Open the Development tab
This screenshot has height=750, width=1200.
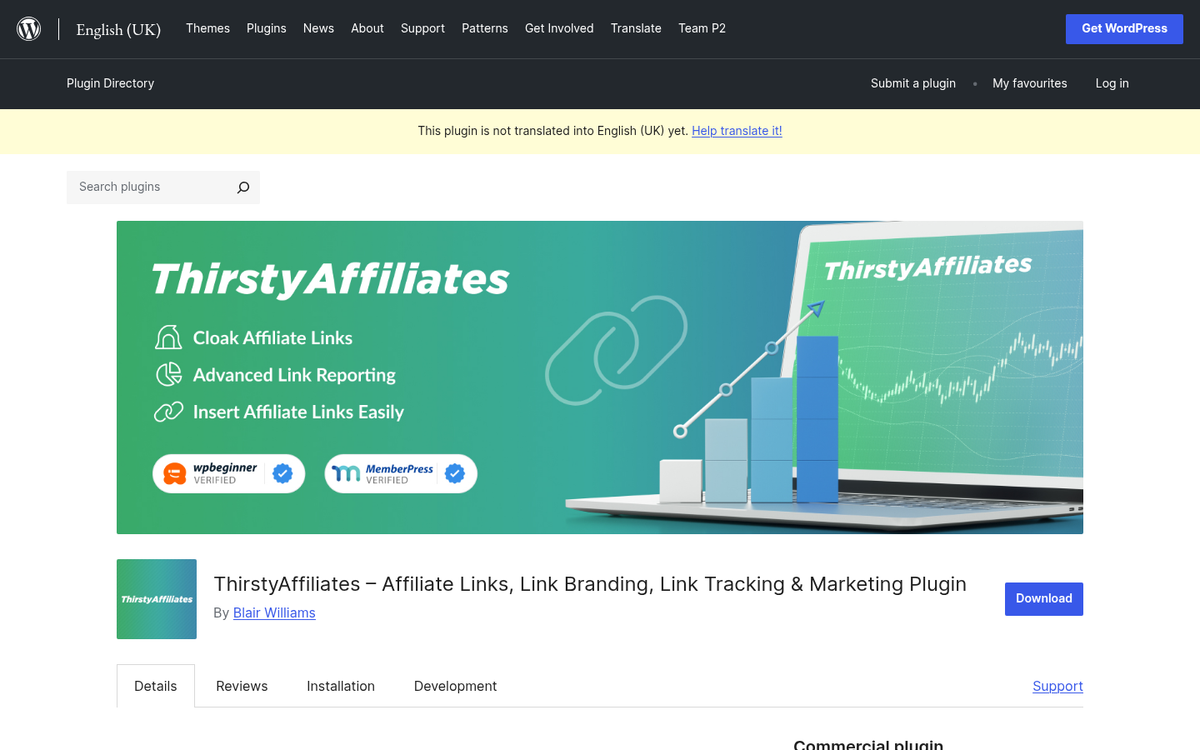point(455,686)
